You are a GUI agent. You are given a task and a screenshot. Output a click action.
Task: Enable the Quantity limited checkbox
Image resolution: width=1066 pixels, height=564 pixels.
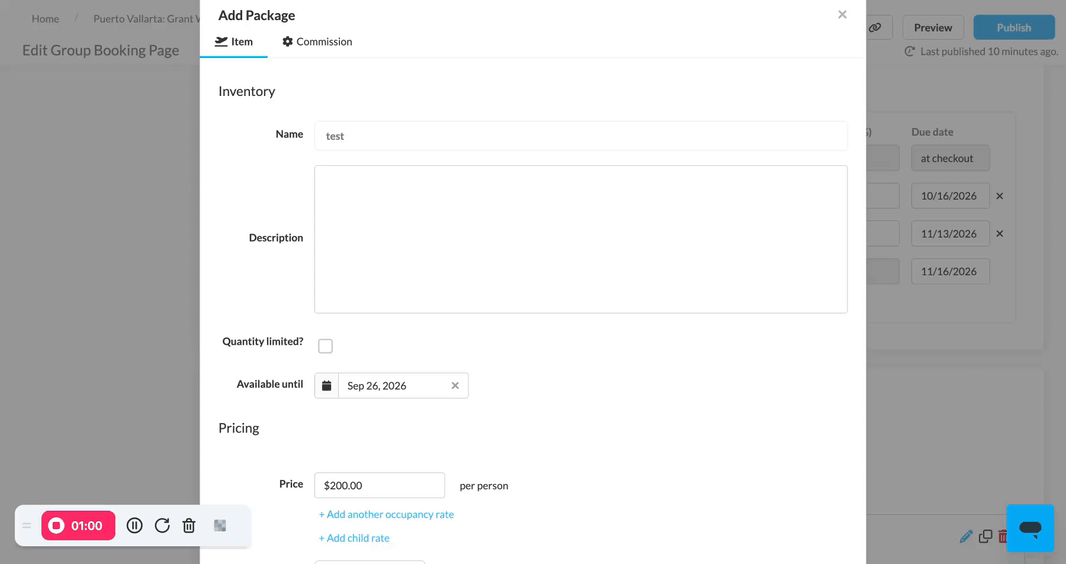[x=326, y=346]
